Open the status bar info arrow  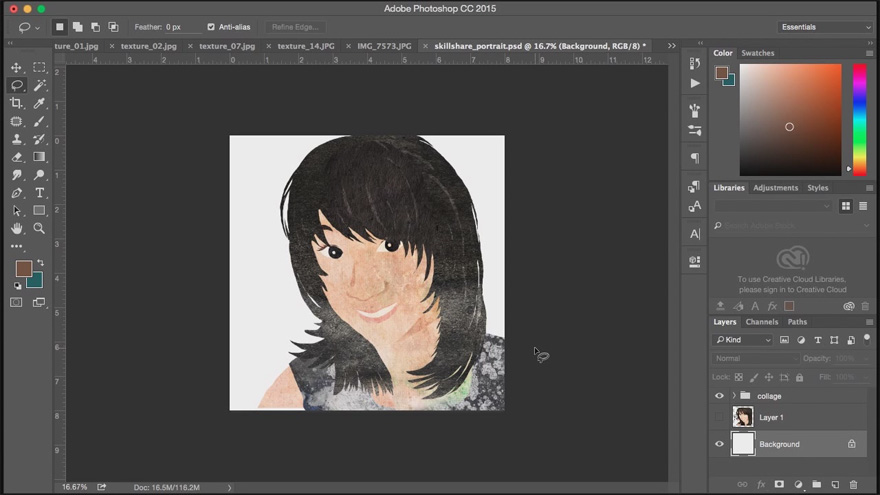coord(229,488)
